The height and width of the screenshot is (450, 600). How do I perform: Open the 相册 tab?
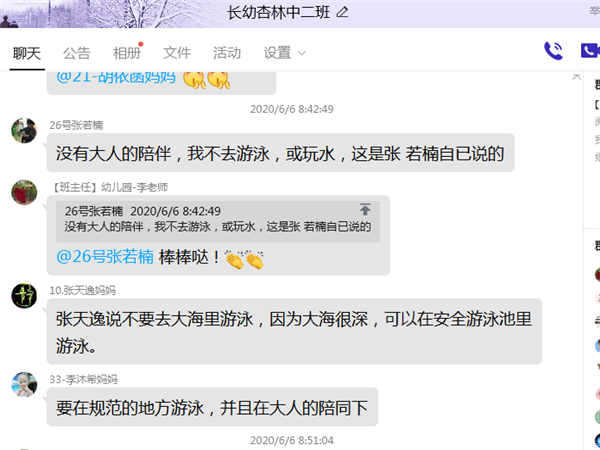(x=127, y=53)
